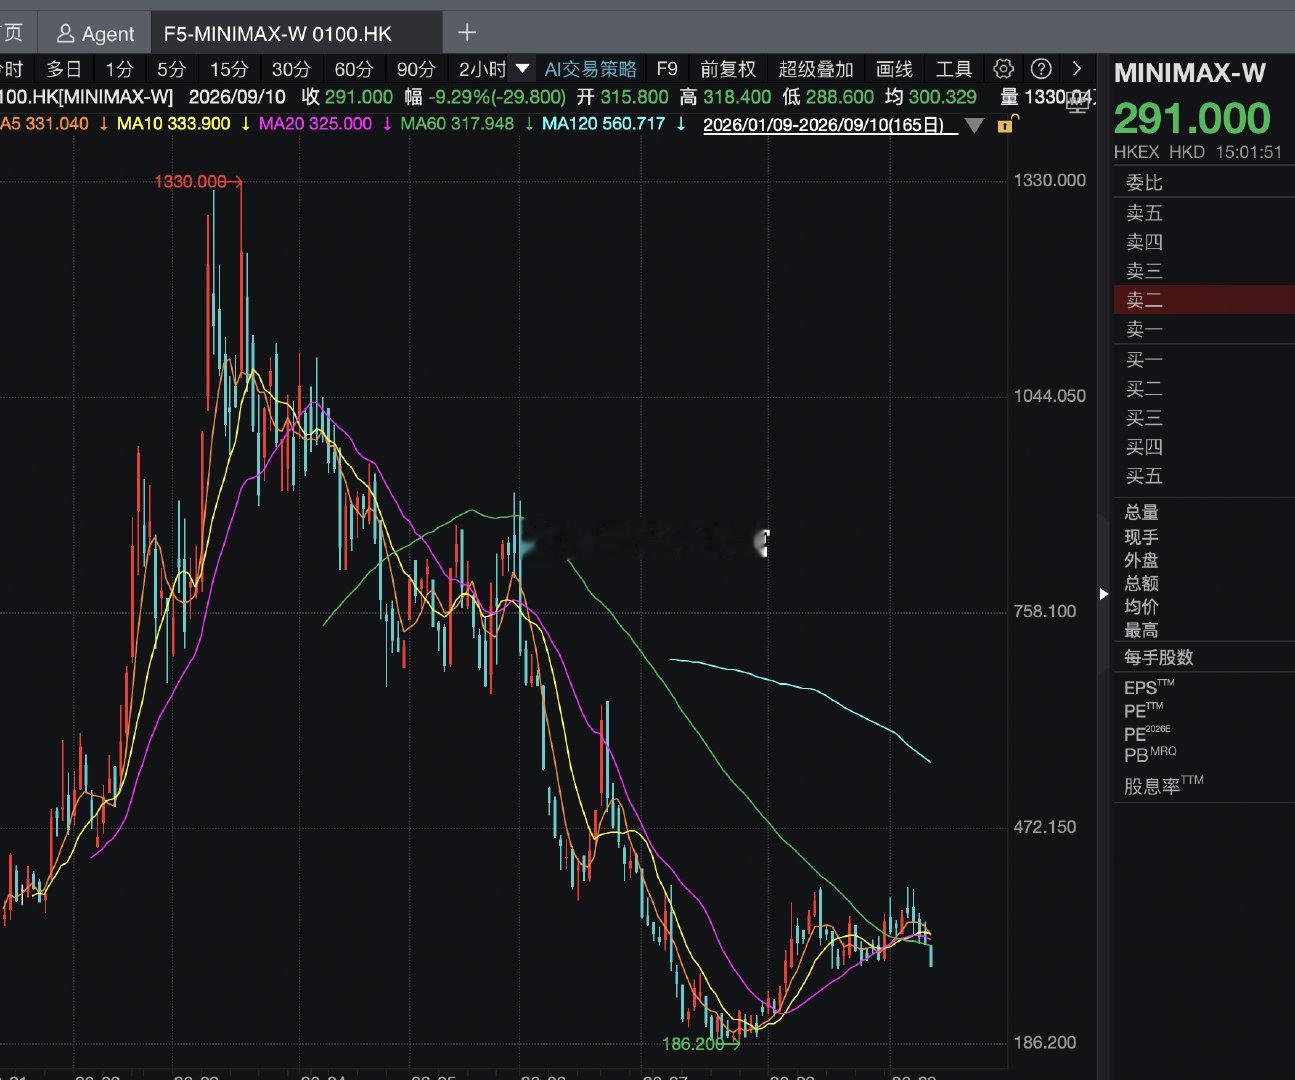Viewport: 1295px width, 1080px height.
Task: Select the highlighted 卖二 ask row
Action: [x=1203, y=300]
